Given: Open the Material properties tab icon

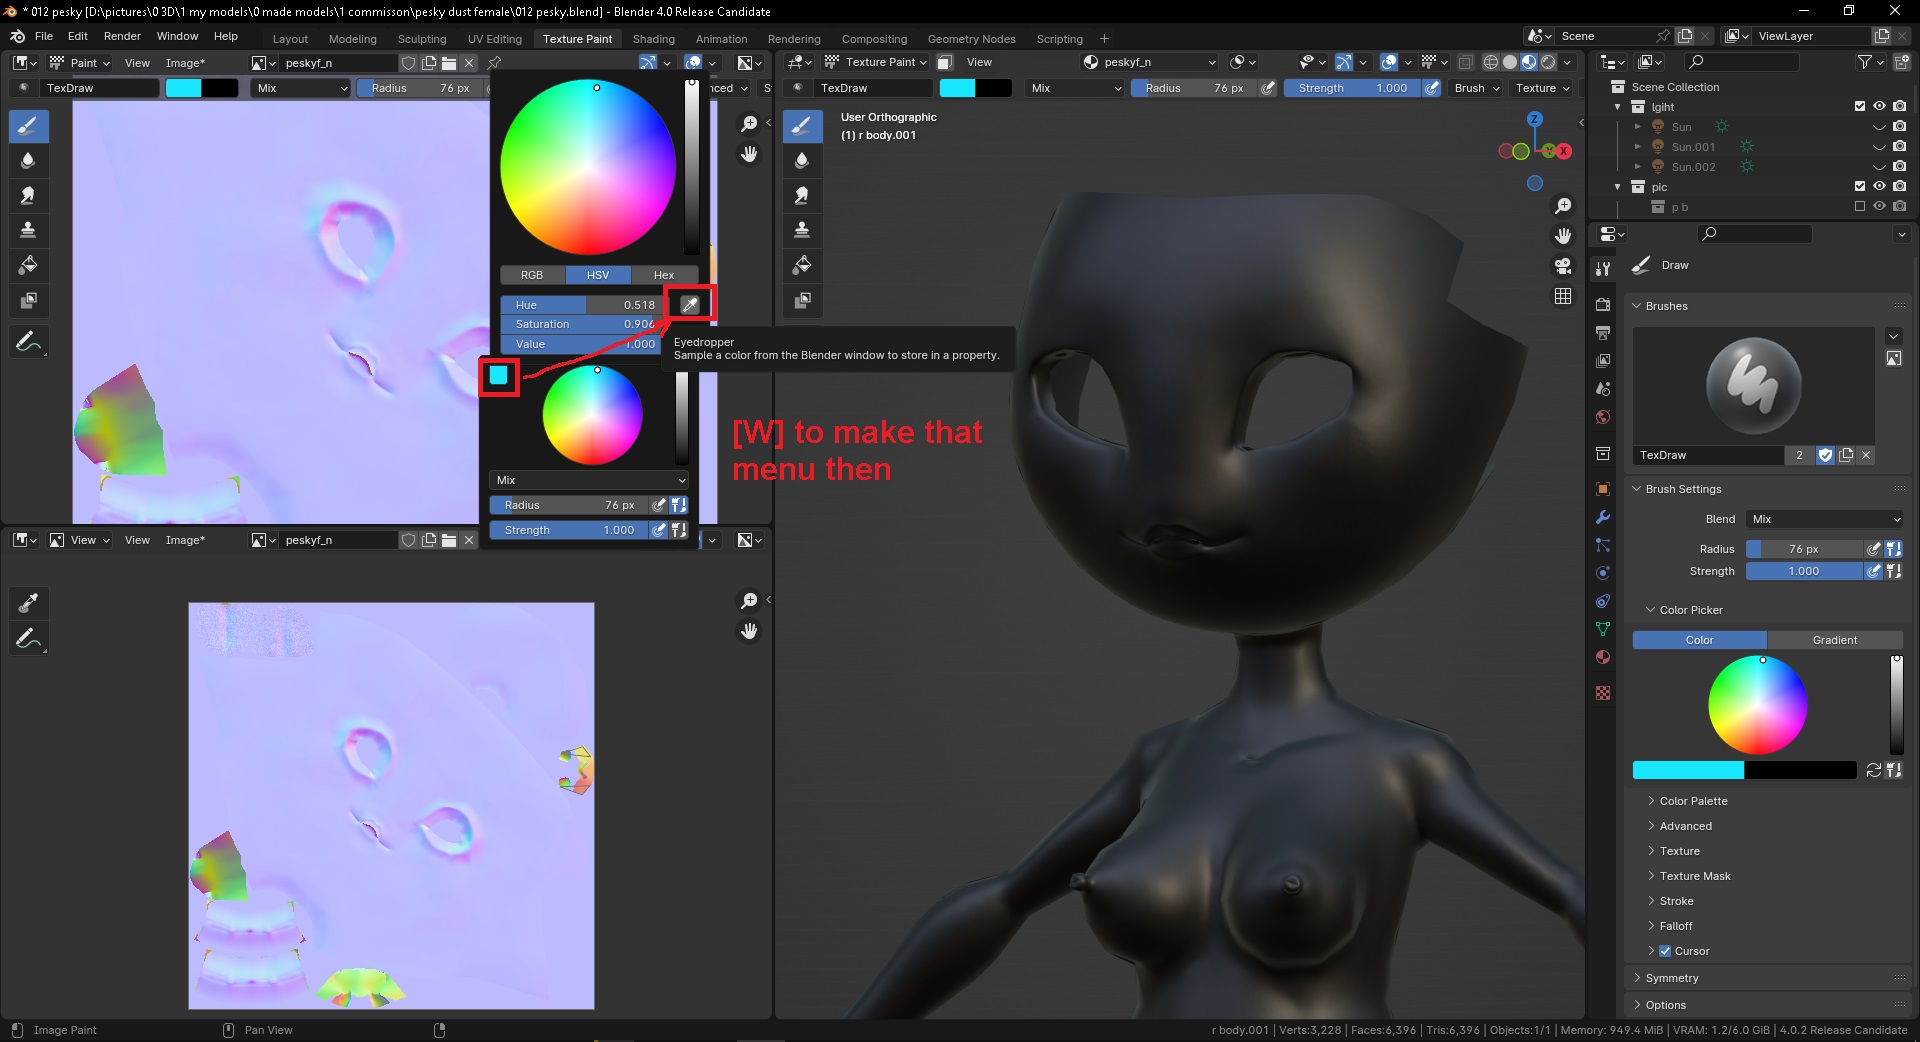Looking at the screenshot, I should pyautogui.click(x=1603, y=657).
